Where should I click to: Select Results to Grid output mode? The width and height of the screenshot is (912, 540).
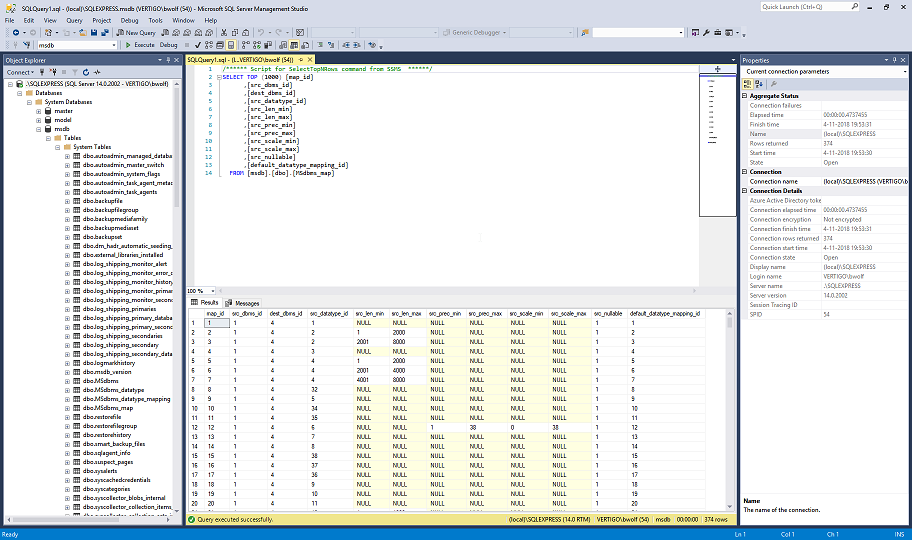294,45
